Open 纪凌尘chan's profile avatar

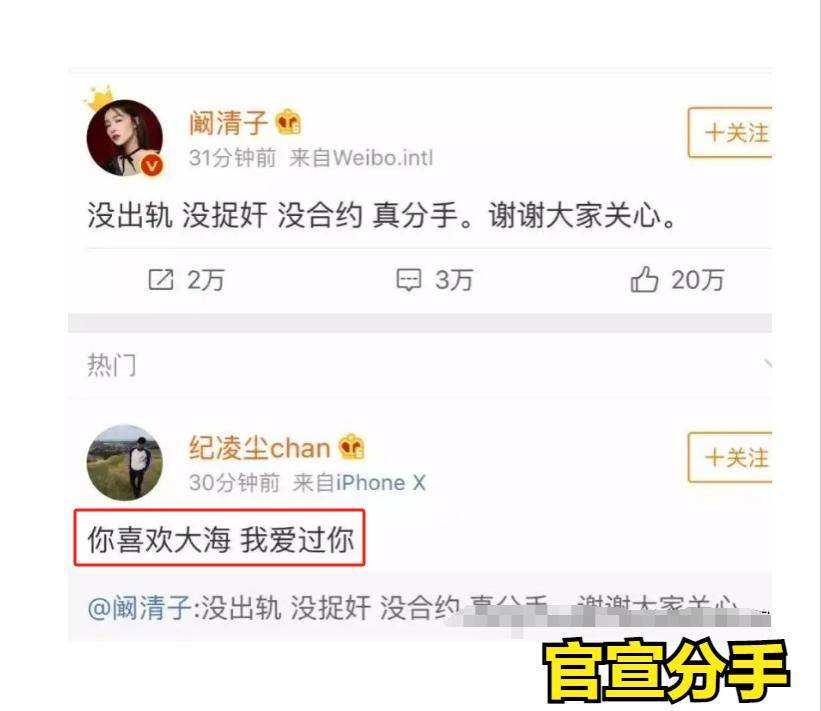pyautogui.click(x=125, y=462)
